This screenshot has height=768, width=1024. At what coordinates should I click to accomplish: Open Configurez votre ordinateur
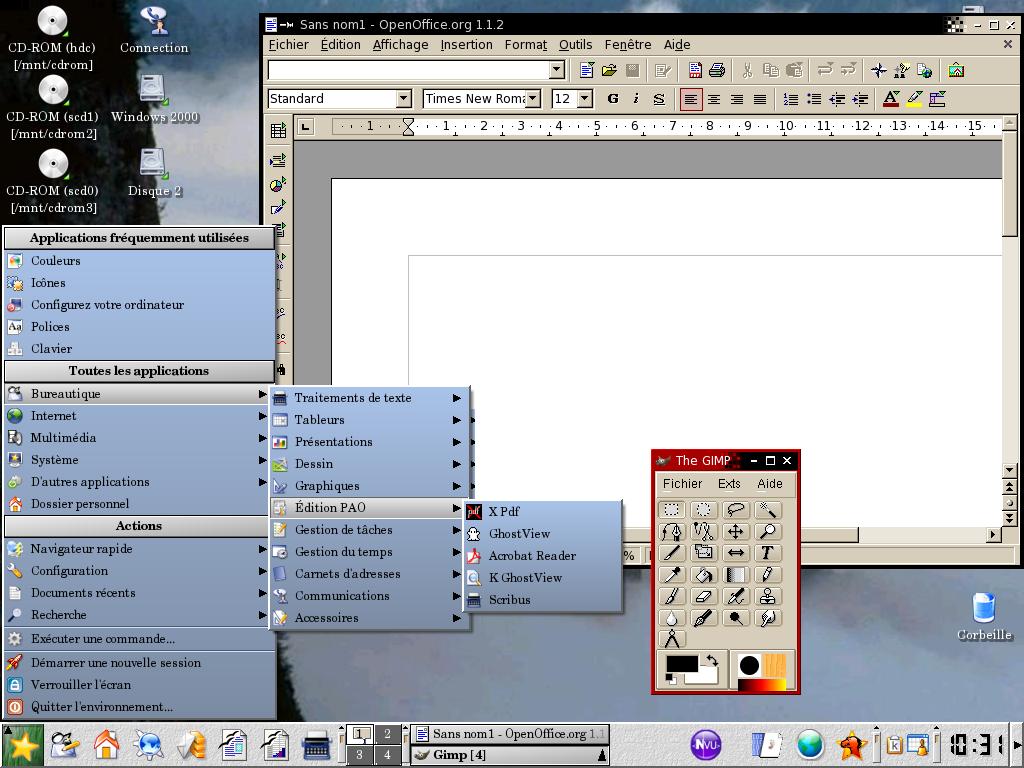(139, 305)
